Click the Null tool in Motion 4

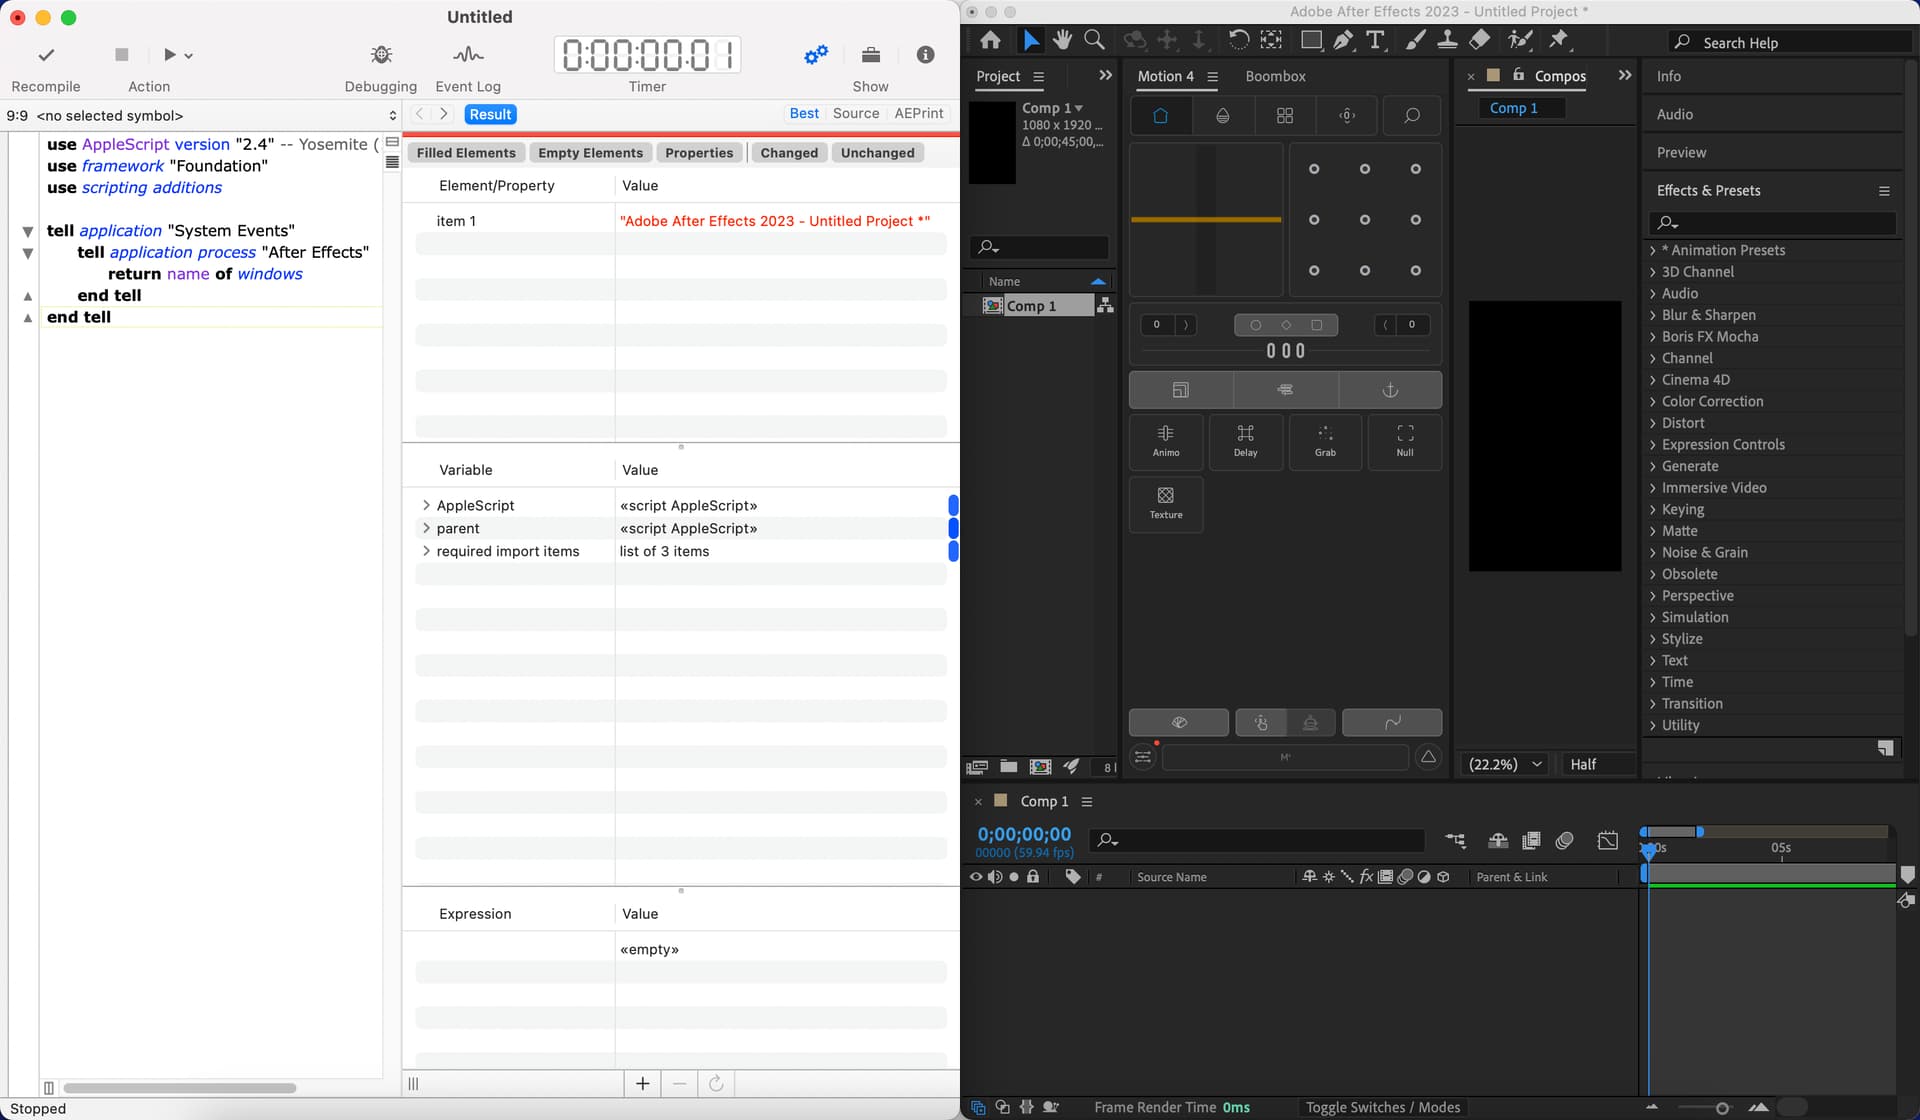(1405, 441)
